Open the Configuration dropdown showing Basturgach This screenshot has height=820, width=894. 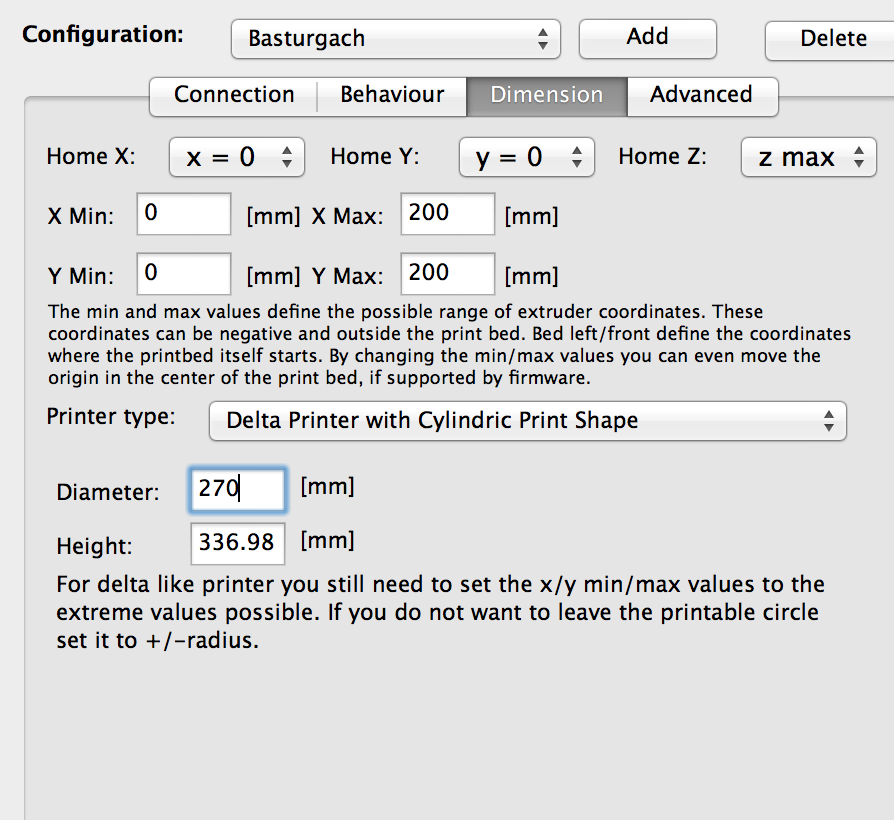[394, 39]
